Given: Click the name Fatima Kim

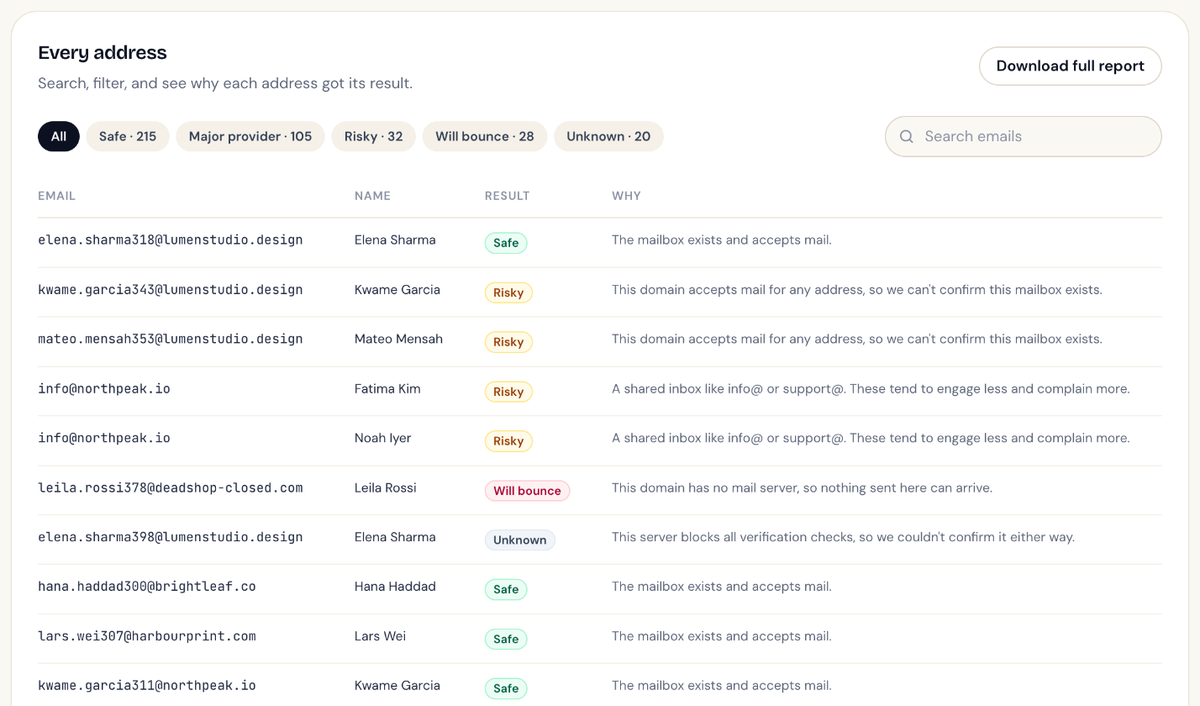Looking at the screenshot, I should 387,389.
